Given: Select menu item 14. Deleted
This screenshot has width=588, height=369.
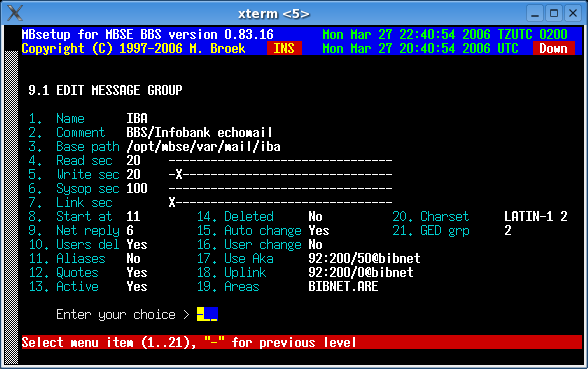Looking at the screenshot, I should (235, 216).
